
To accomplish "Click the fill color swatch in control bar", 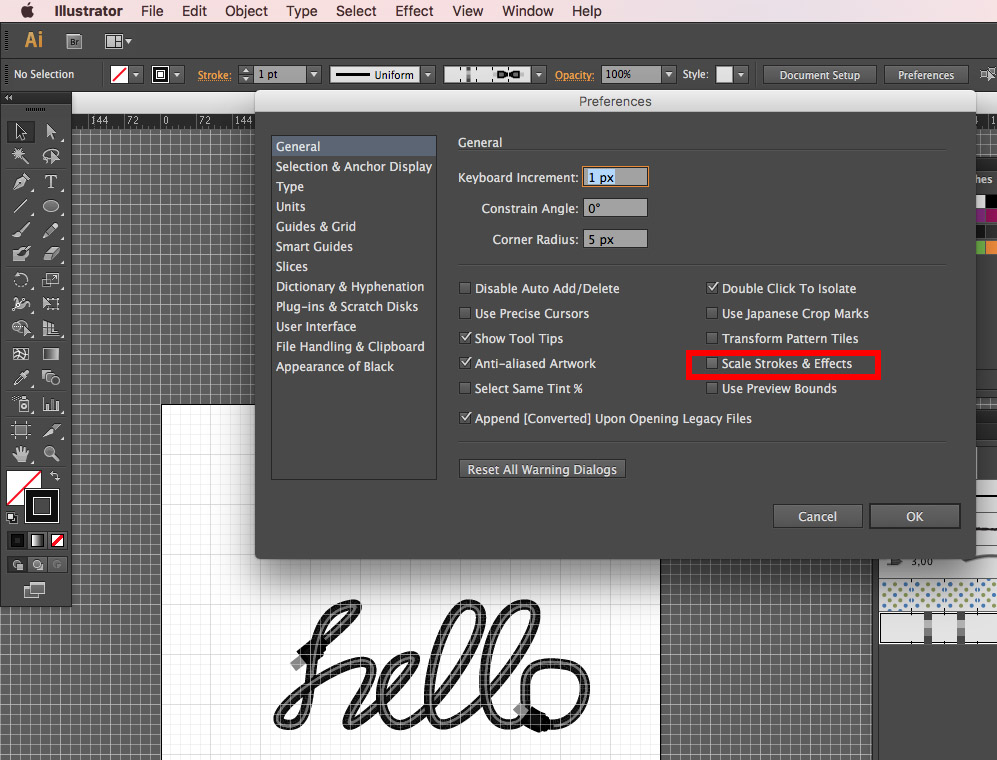I will (119, 75).
